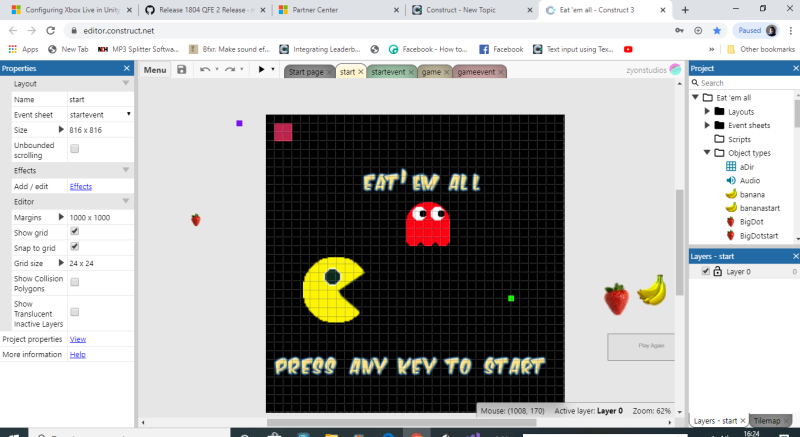Expand the Layouts folder
The image size is (800, 437).
coord(707,111)
